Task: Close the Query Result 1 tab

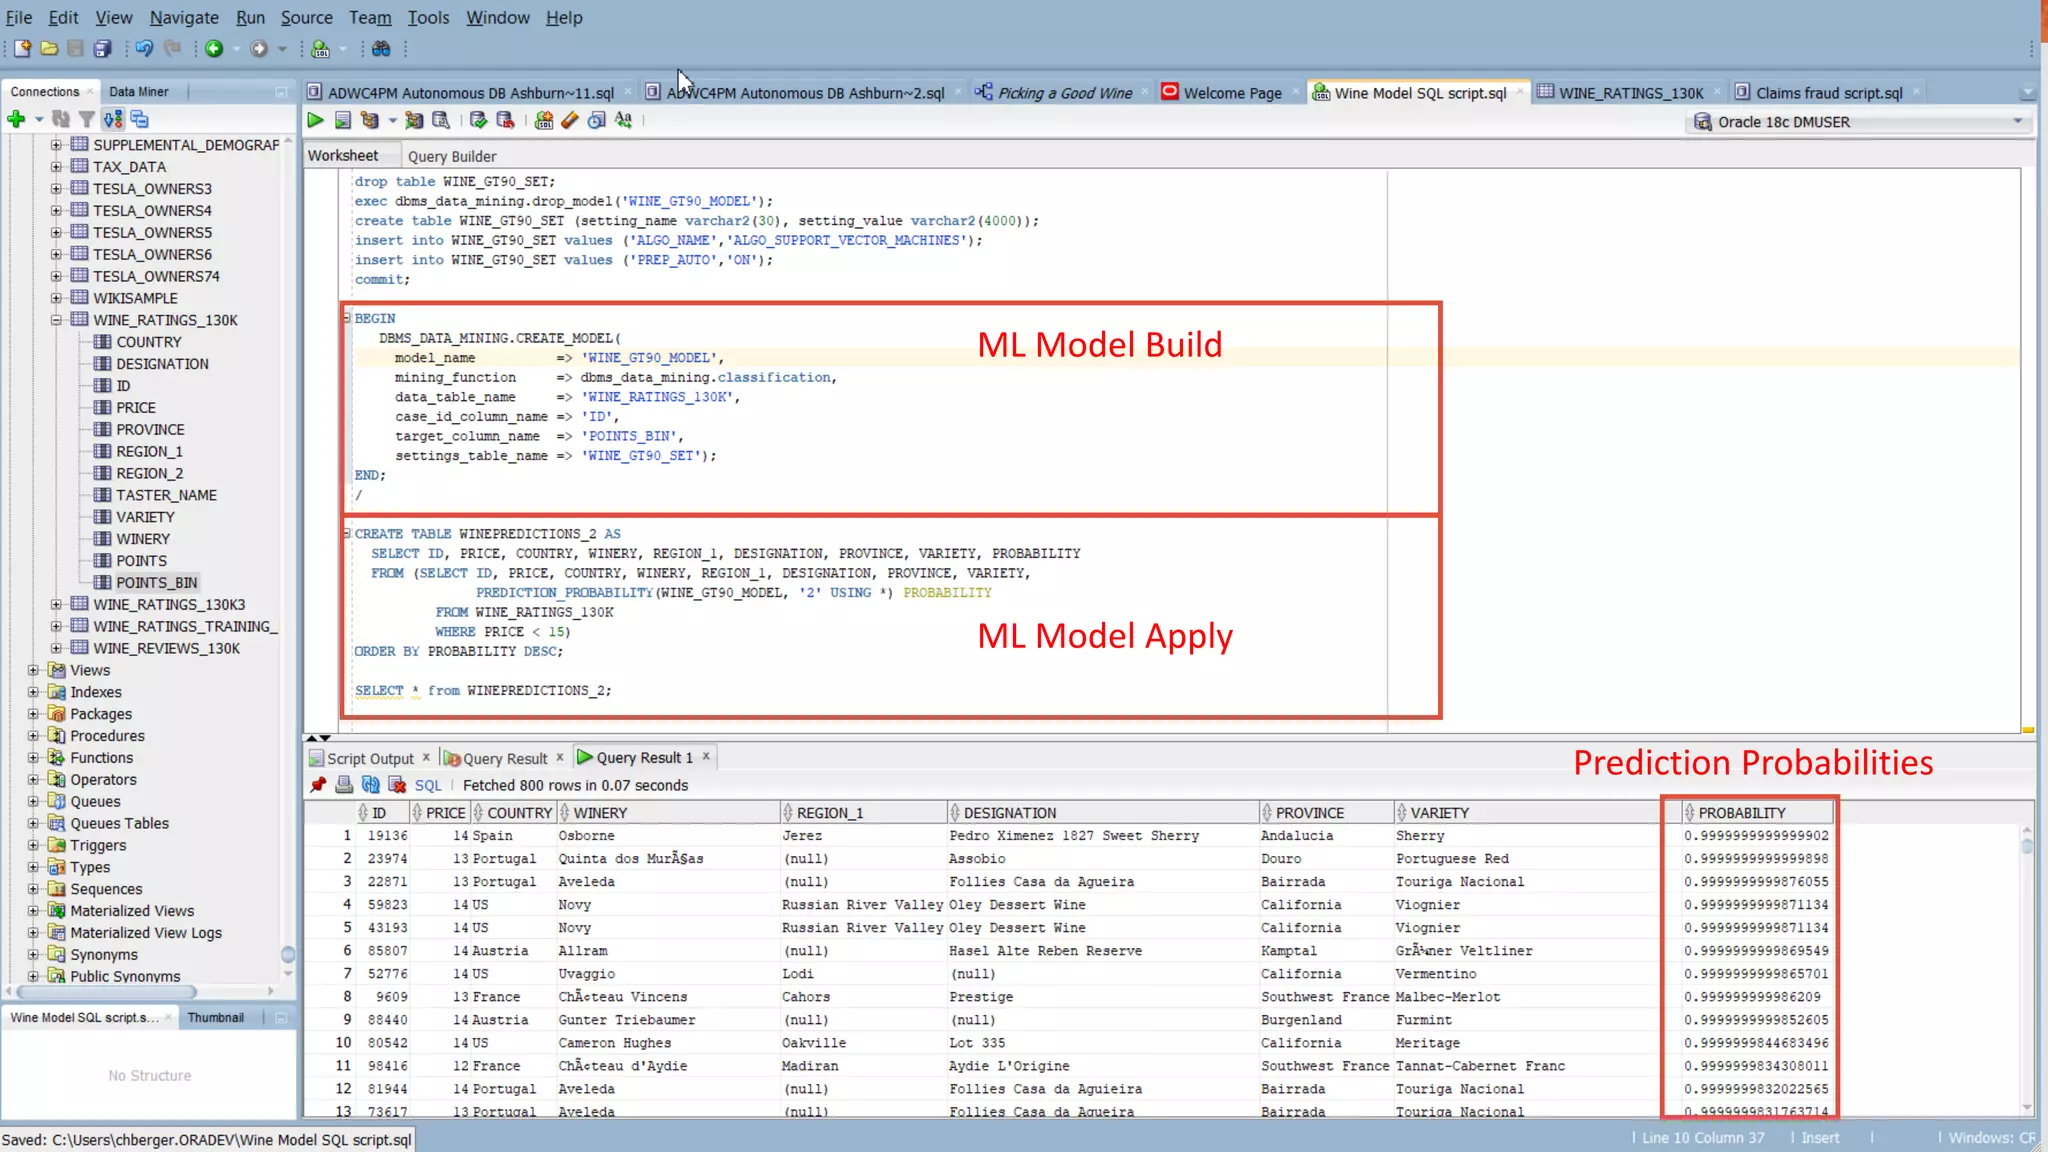Action: pos(706,756)
